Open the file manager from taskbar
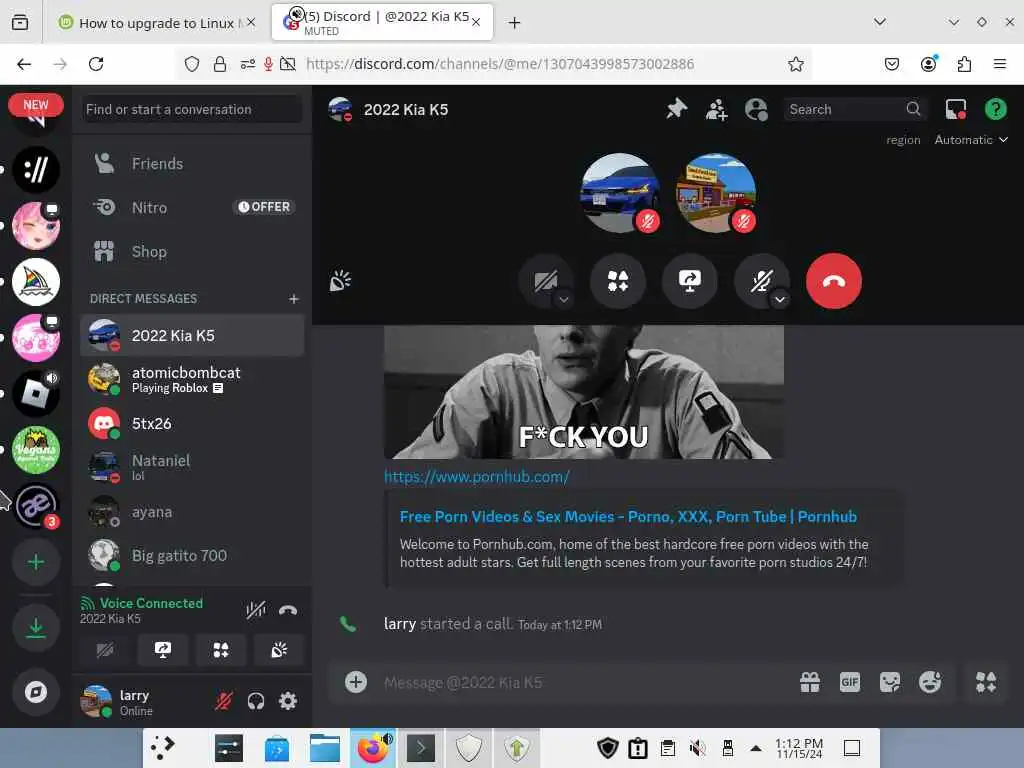Viewport: 1024px width, 768px height. click(x=325, y=748)
